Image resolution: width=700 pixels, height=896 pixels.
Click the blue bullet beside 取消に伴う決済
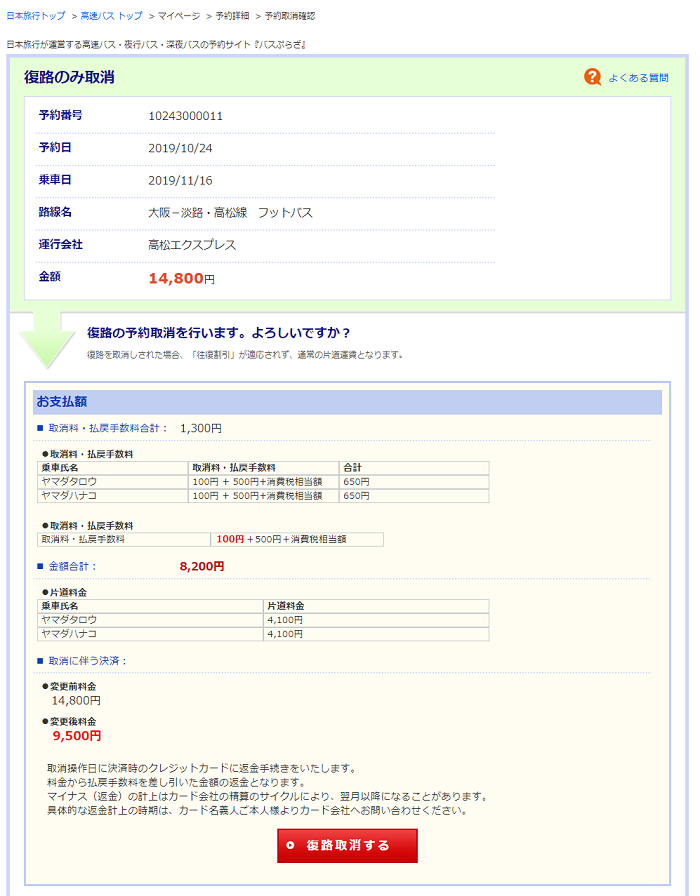tap(41, 661)
